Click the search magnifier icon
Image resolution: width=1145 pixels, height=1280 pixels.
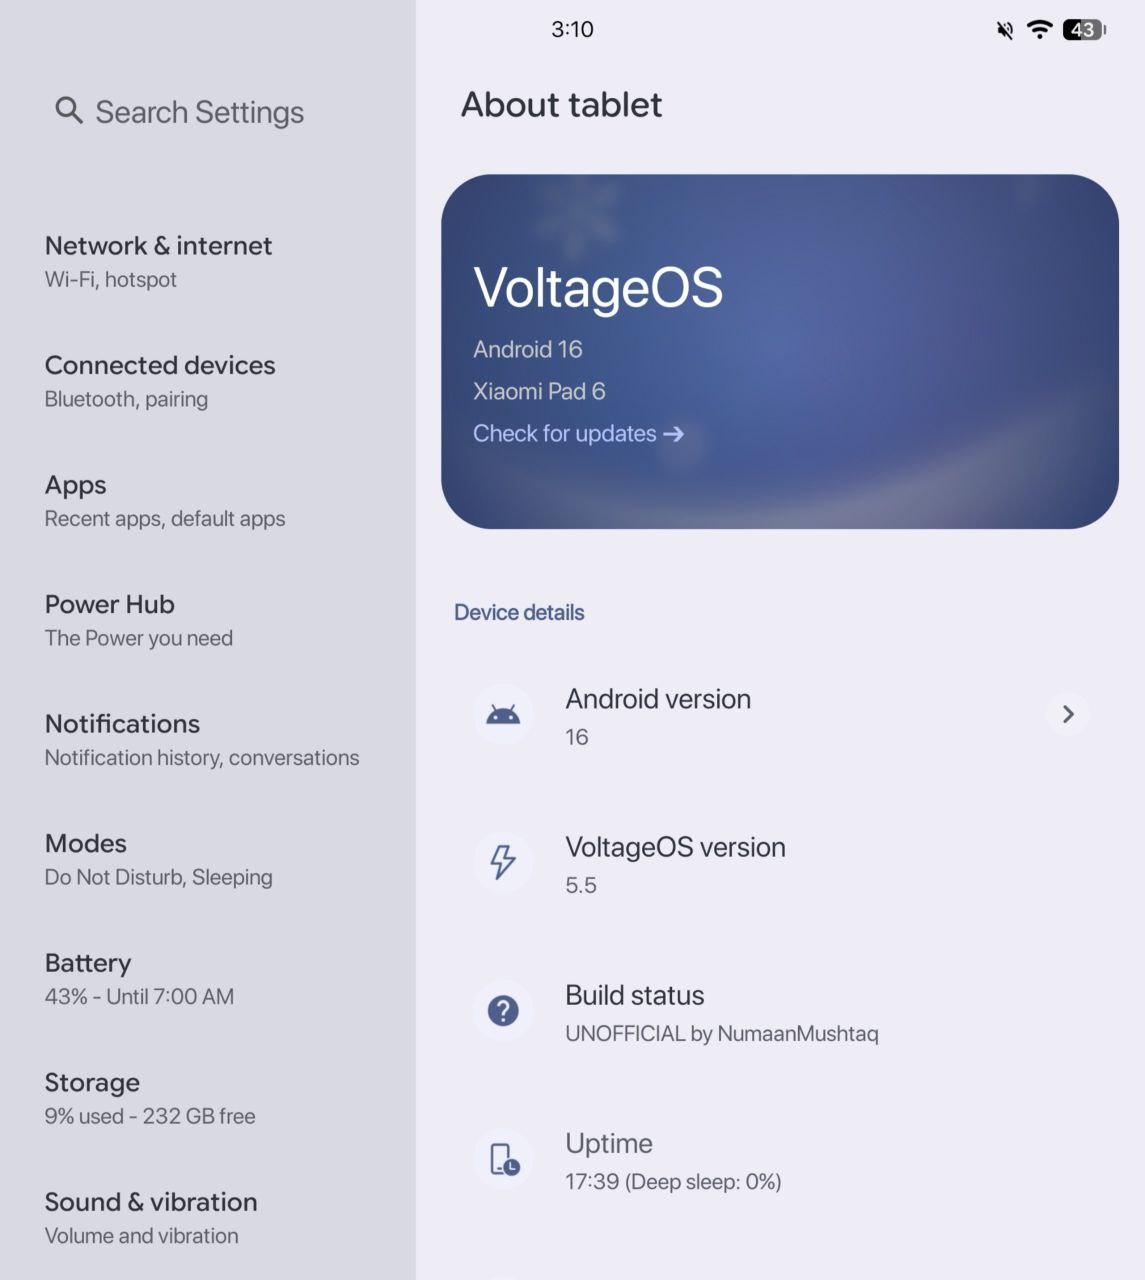point(68,111)
